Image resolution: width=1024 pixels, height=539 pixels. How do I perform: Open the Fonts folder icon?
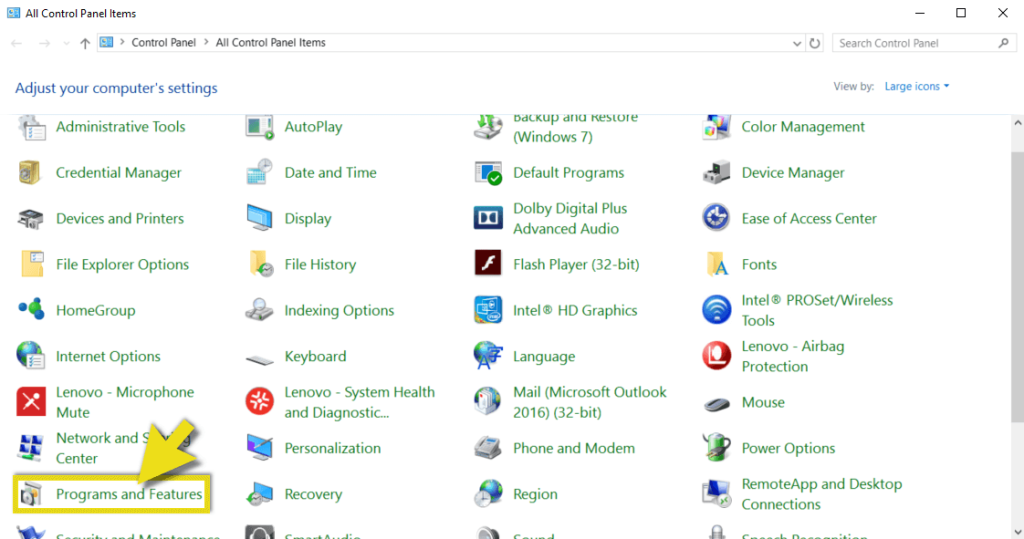716,265
